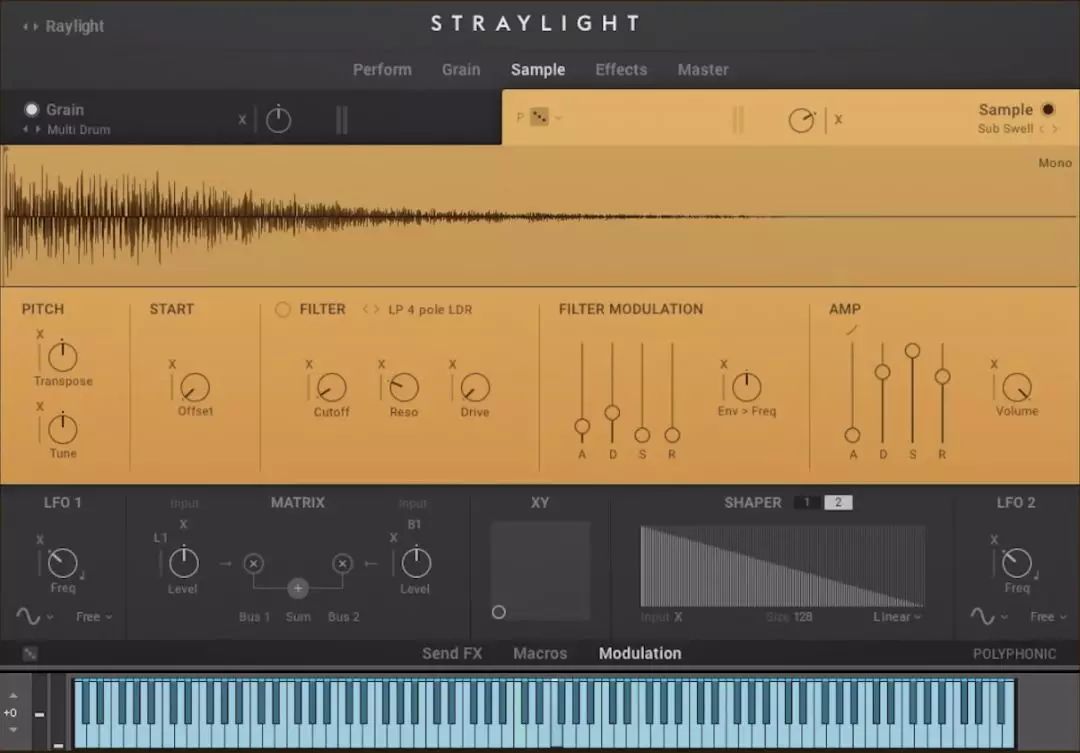Click the Raylight preset name
1080x753 pixels.
[74, 26]
